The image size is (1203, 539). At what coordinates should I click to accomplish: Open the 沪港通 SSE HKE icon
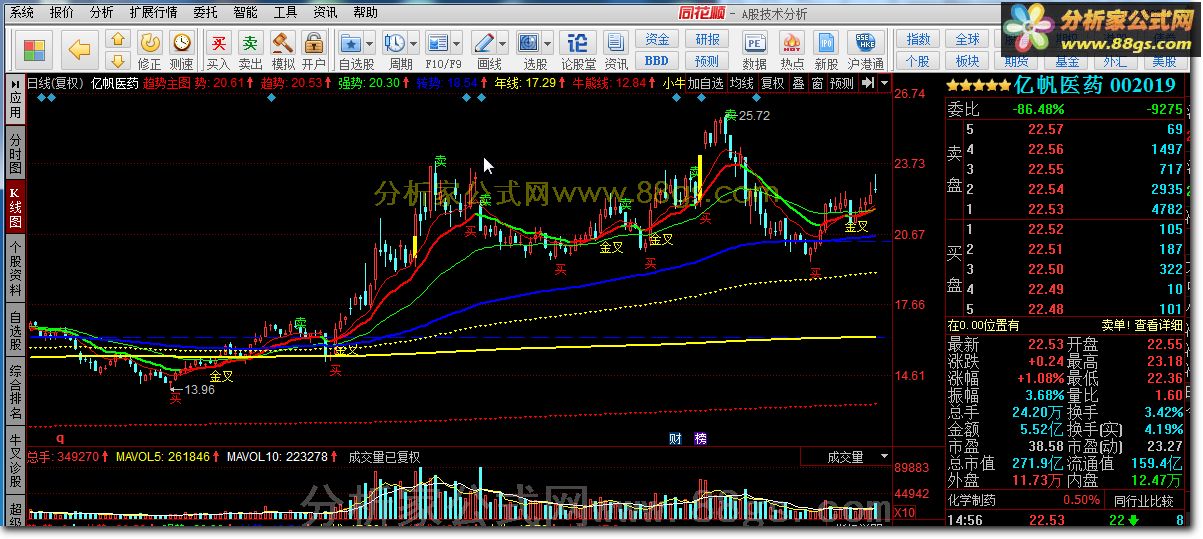tap(865, 50)
